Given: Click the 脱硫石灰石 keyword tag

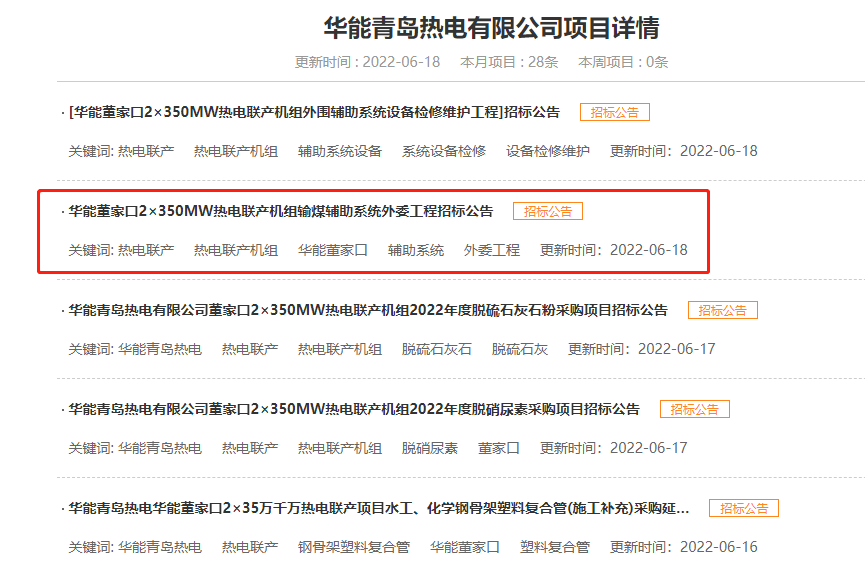Looking at the screenshot, I should 437,349.
